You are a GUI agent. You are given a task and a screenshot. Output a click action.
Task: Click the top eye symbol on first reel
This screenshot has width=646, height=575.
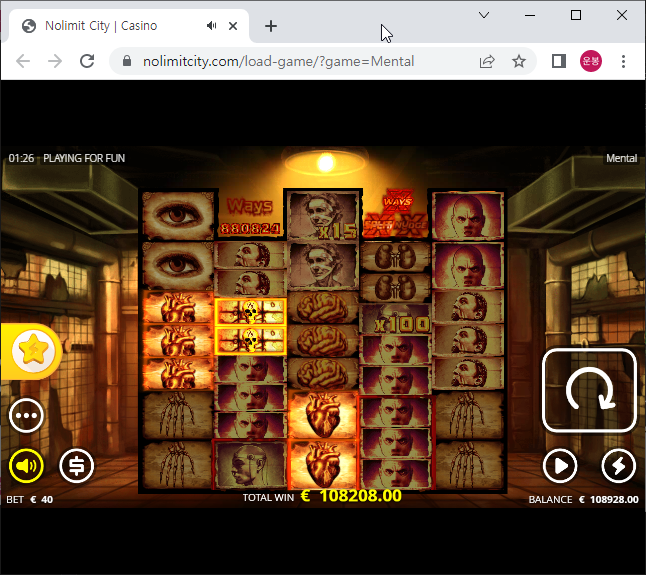pyautogui.click(x=178, y=216)
